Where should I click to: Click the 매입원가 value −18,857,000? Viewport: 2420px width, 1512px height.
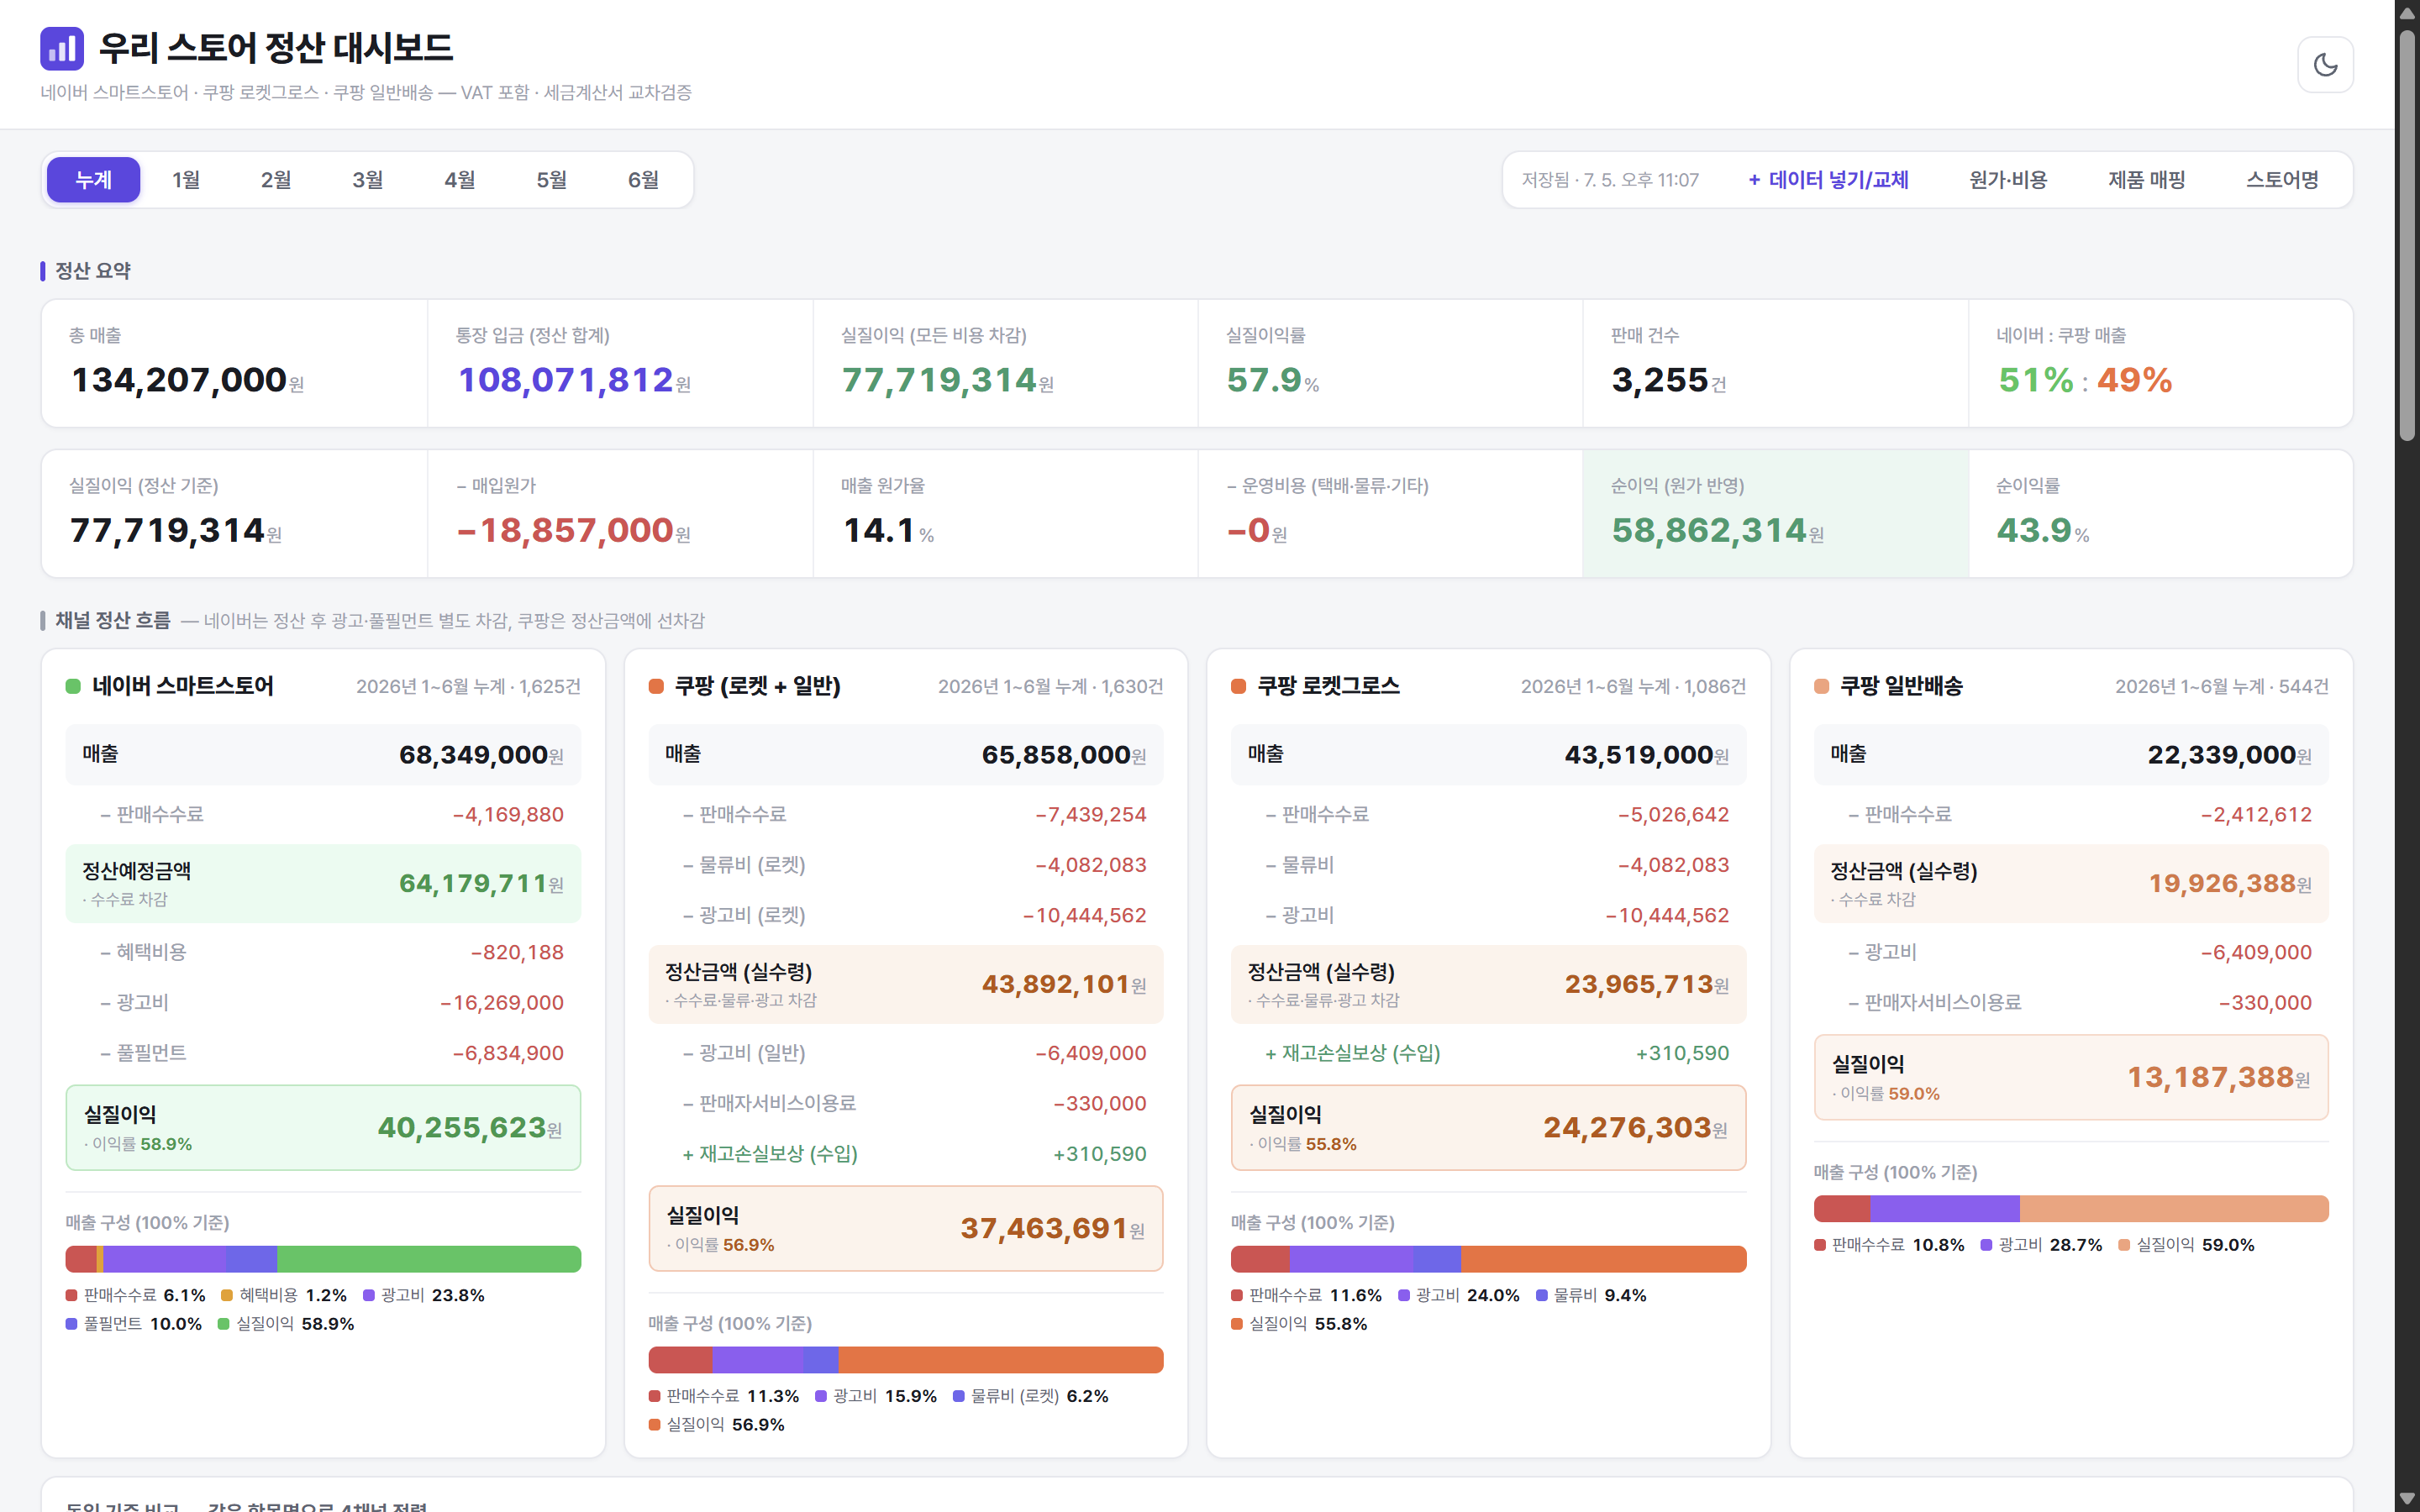[566, 530]
